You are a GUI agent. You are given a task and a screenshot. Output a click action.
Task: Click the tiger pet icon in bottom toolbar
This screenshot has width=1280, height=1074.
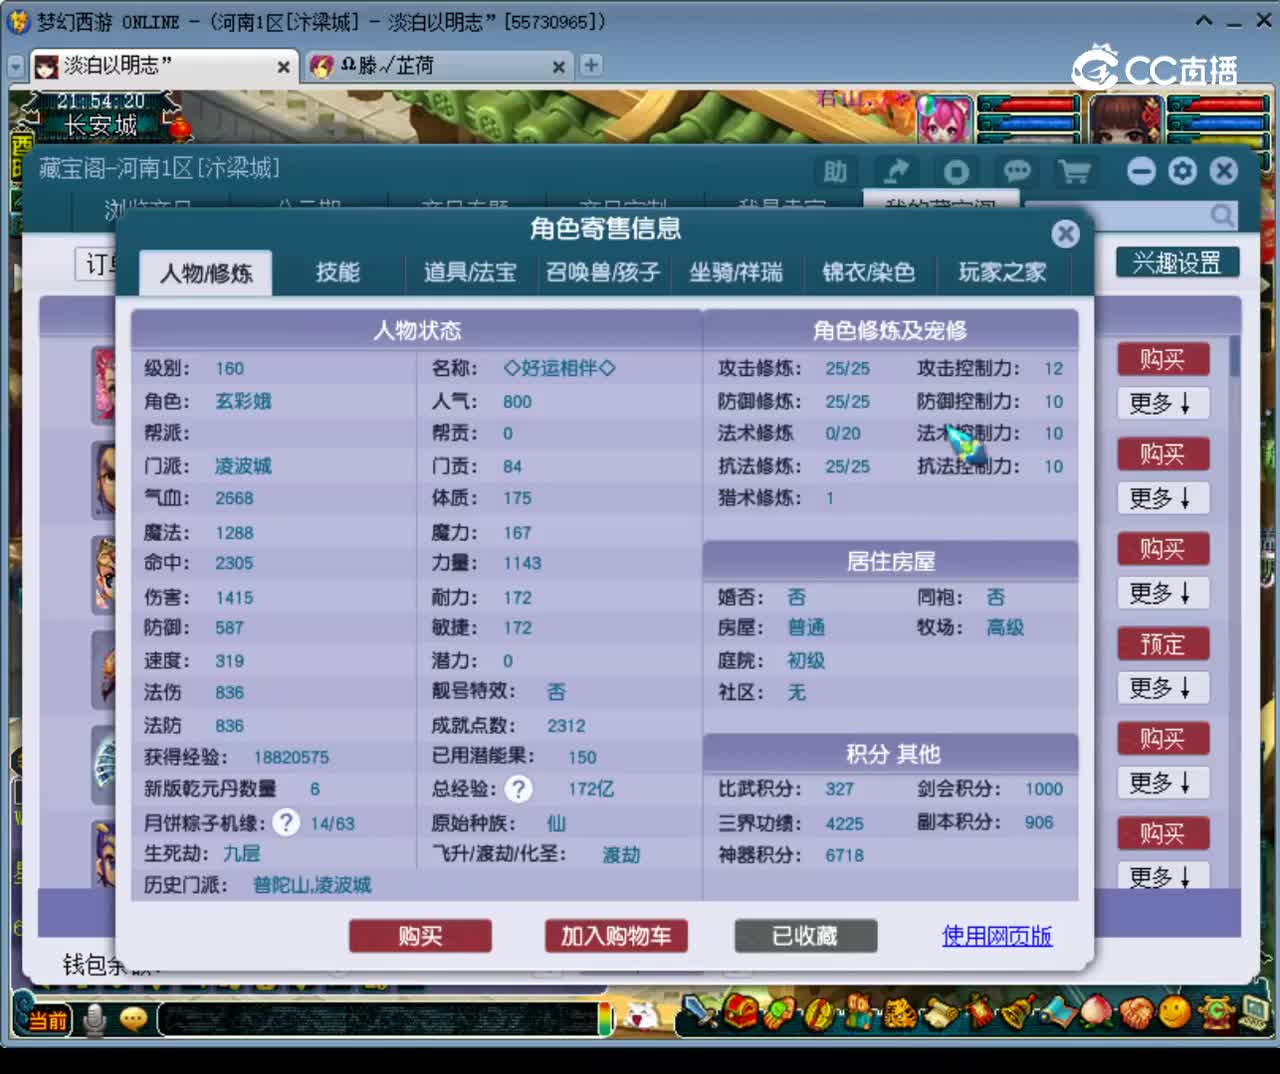pyautogui.click(x=899, y=1014)
